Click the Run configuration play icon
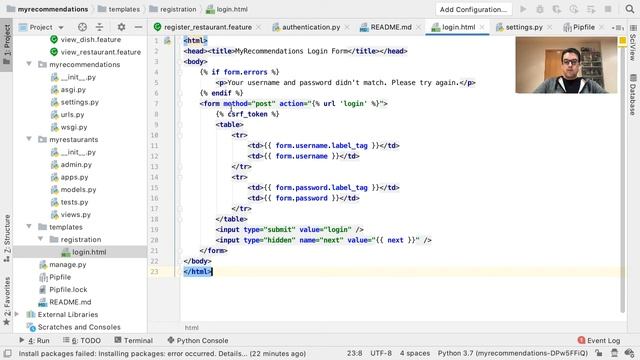The width and height of the screenshot is (640, 360). [x=523, y=9]
